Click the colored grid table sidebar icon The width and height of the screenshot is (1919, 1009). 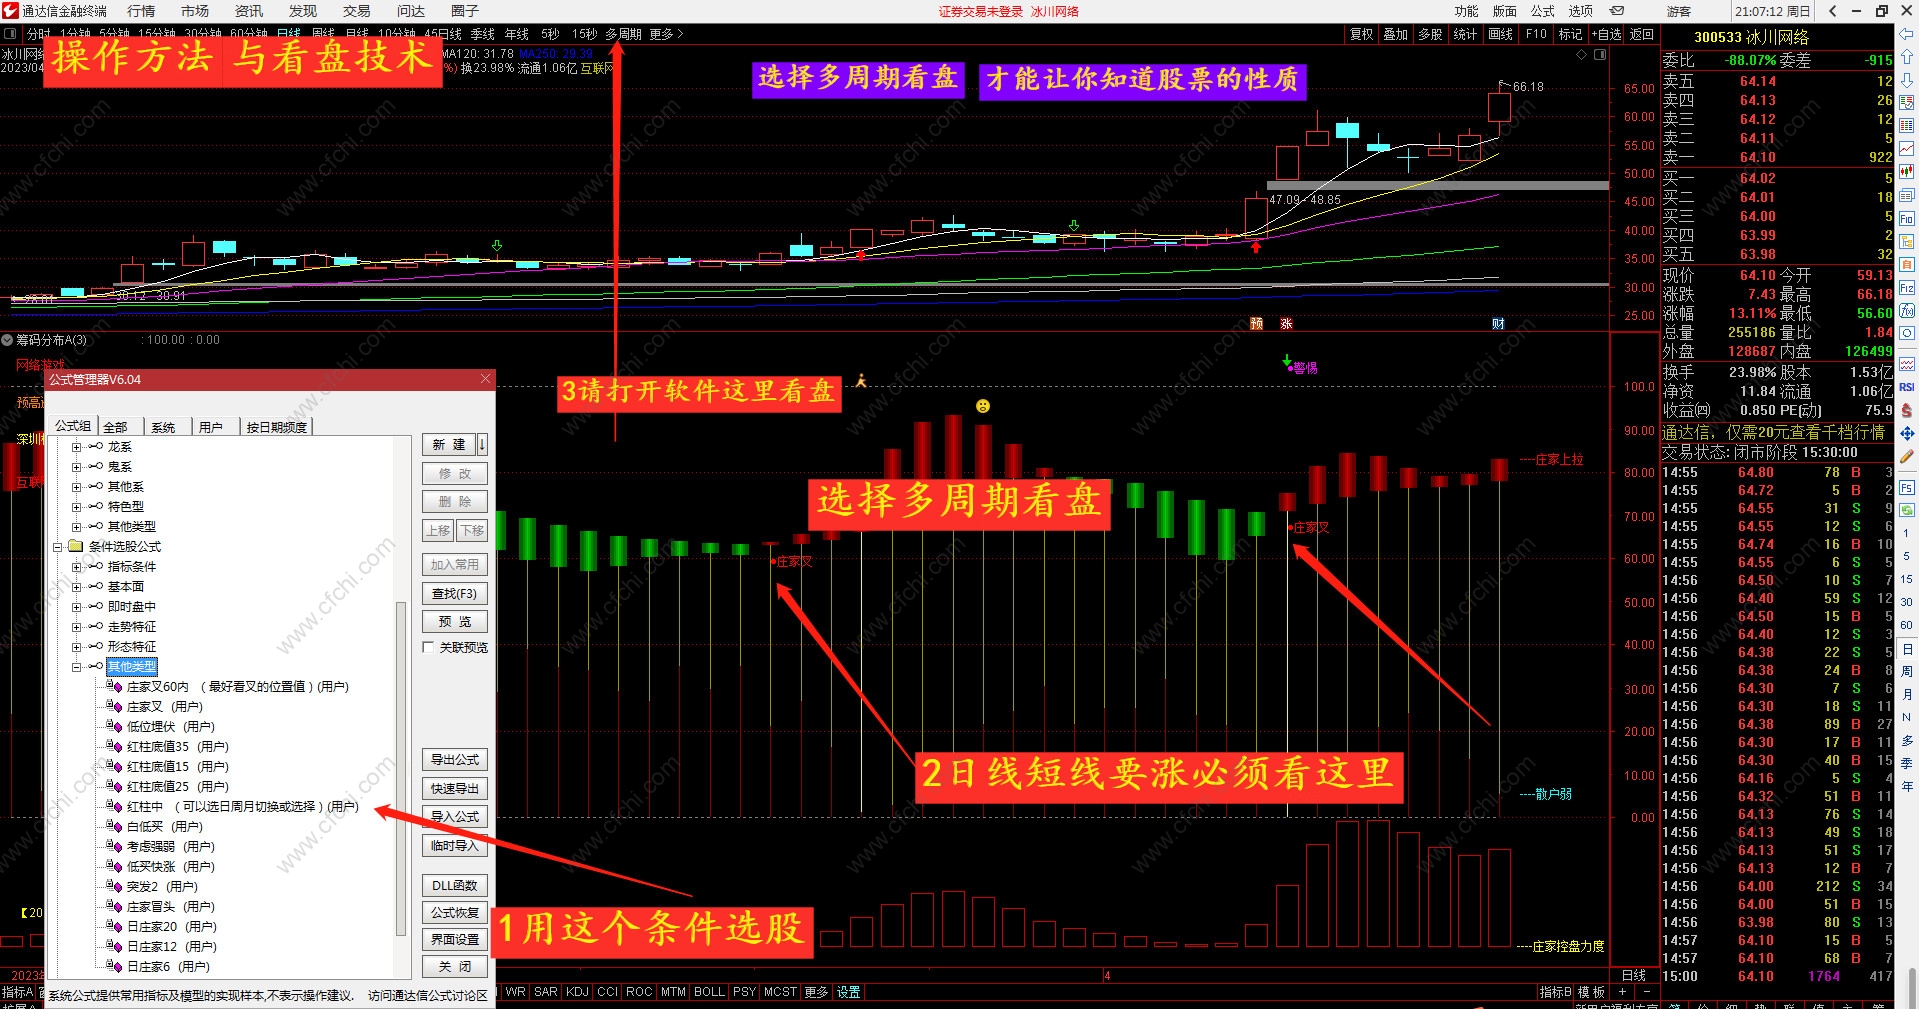[x=1907, y=125]
